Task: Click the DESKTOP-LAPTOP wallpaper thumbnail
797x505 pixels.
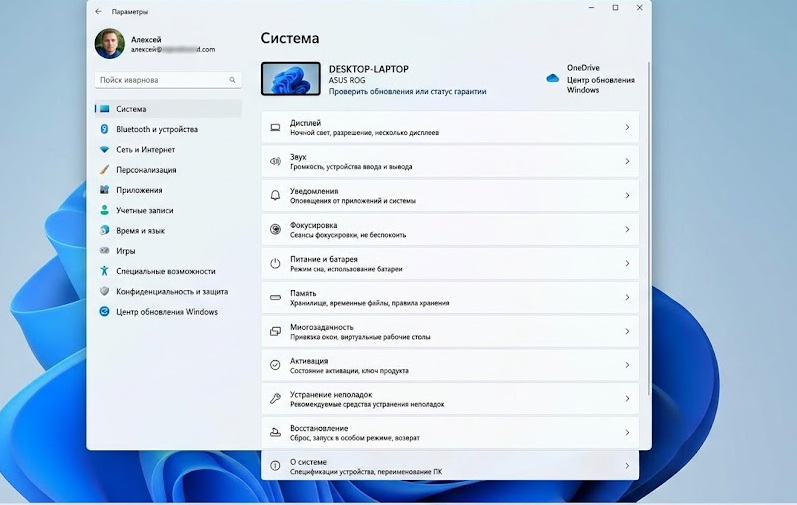Action: pyautogui.click(x=291, y=78)
